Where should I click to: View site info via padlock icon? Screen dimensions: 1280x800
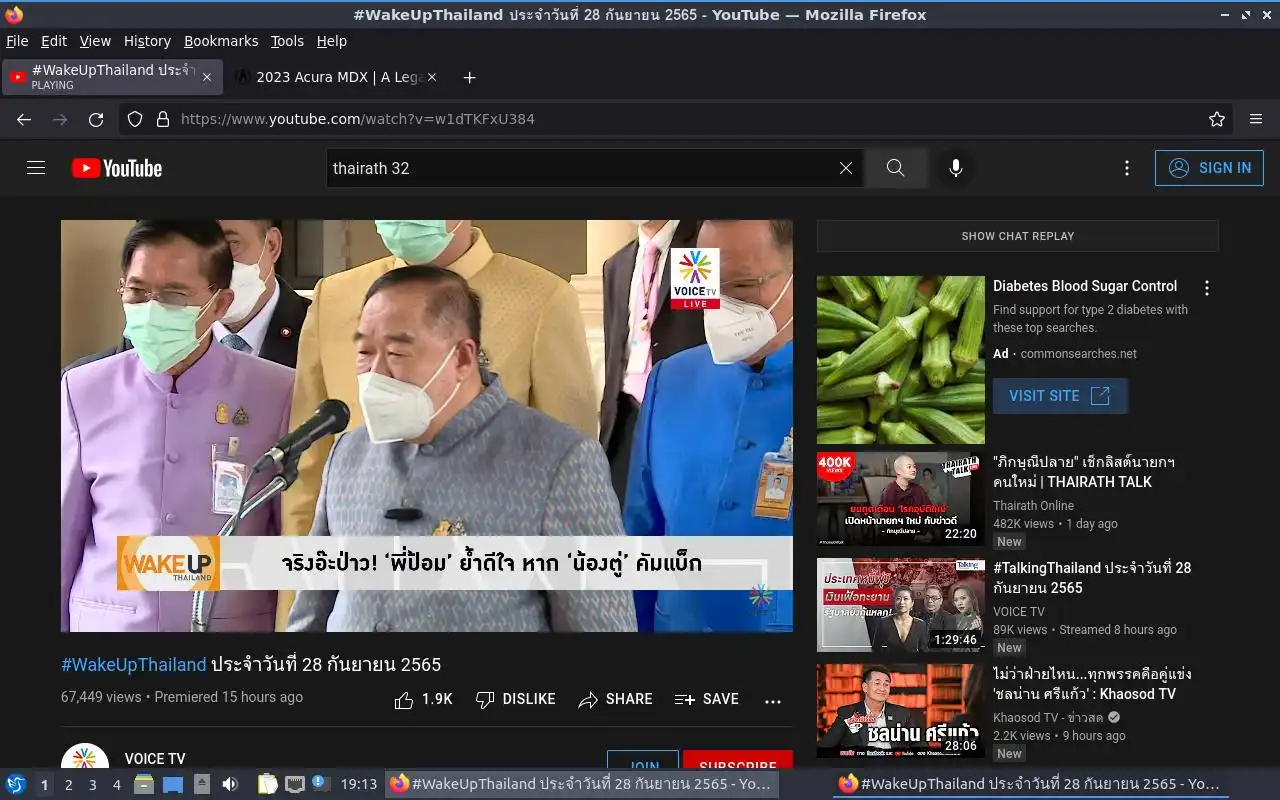point(163,119)
